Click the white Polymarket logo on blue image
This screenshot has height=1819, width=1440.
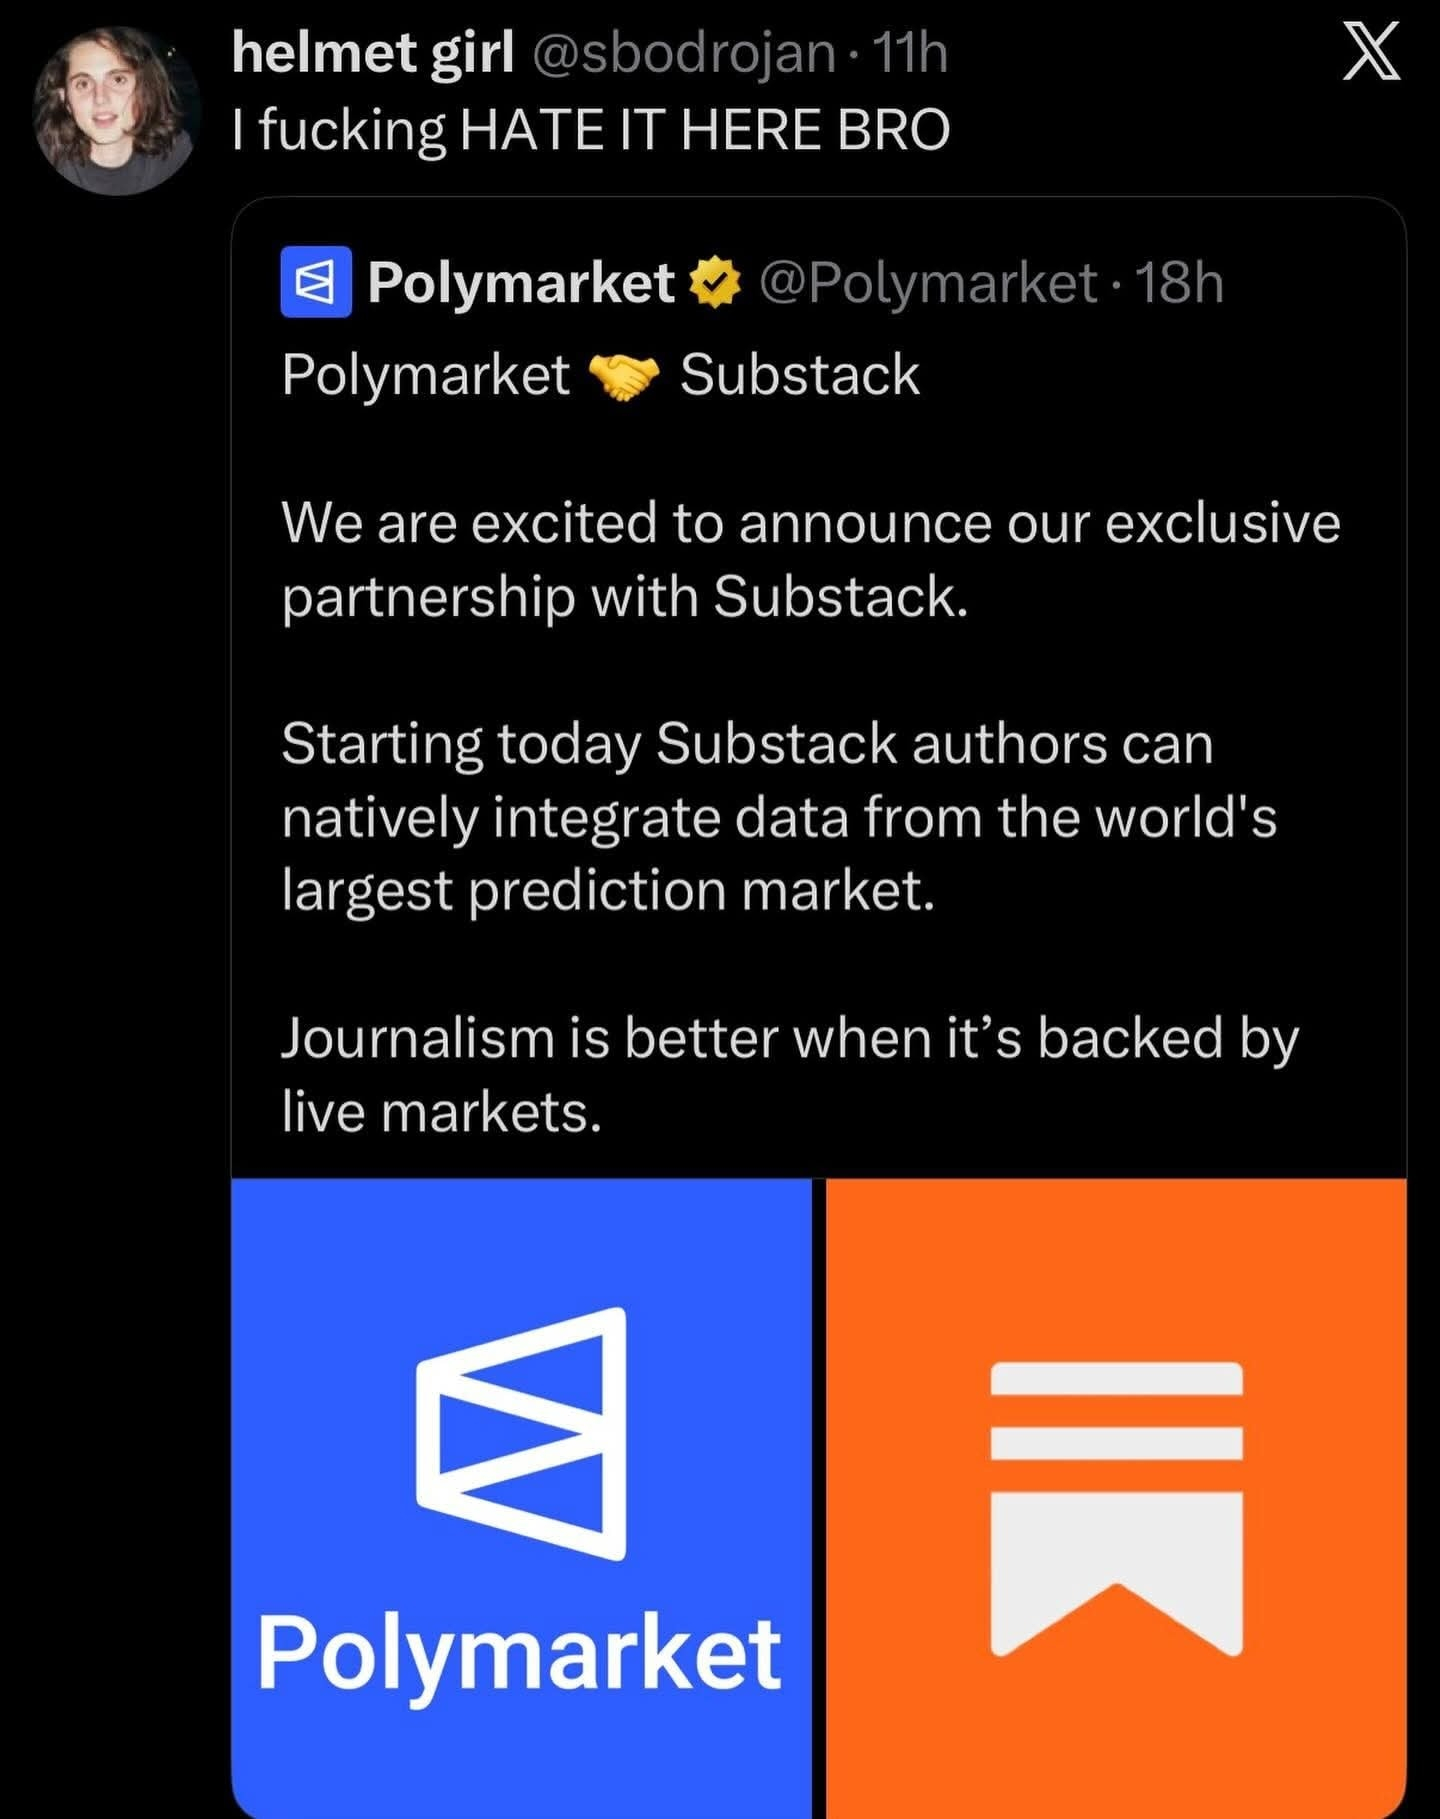click(x=522, y=1433)
